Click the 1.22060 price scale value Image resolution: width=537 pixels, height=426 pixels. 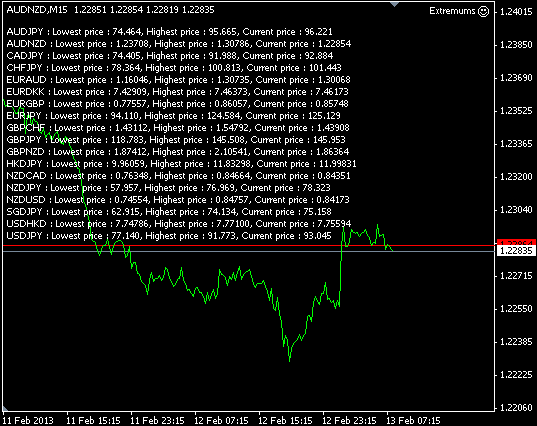pos(516,408)
